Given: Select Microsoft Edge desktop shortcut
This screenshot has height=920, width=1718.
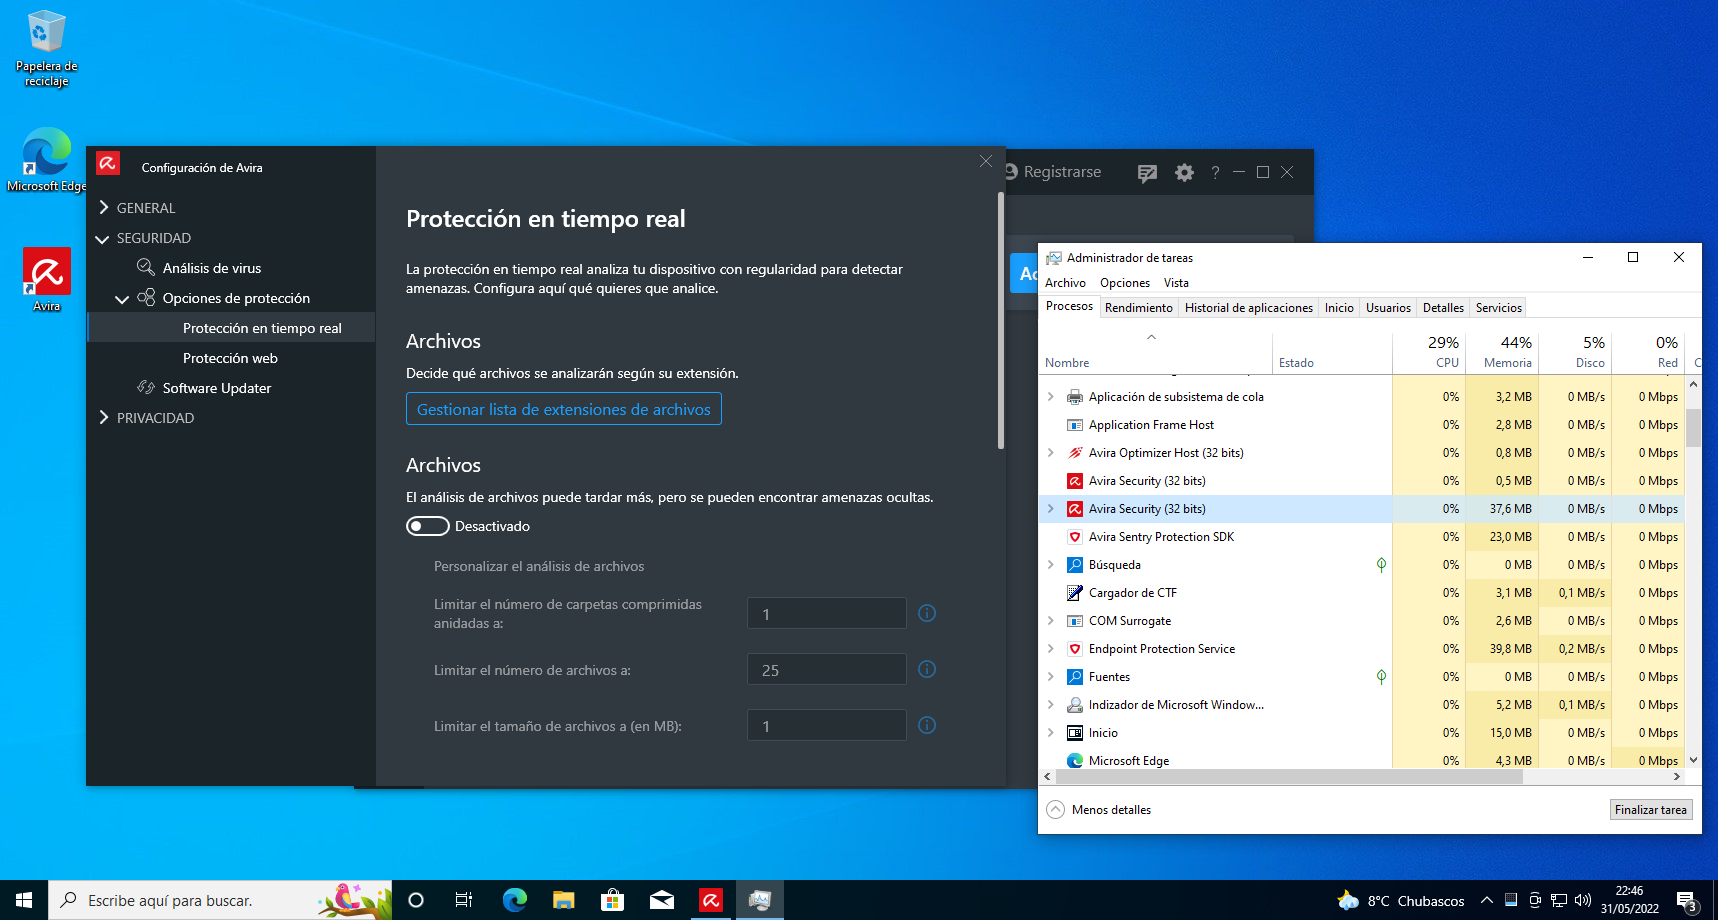Looking at the screenshot, I should pyautogui.click(x=46, y=160).
